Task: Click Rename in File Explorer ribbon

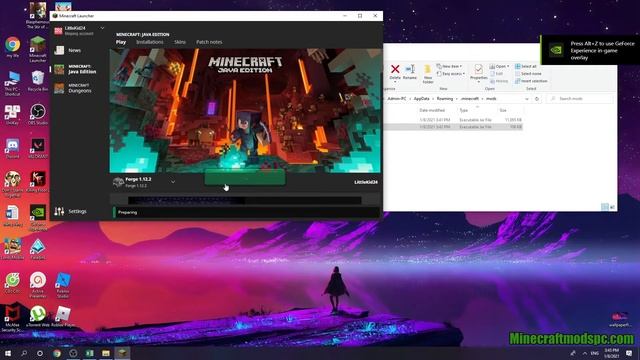Action: click(410, 72)
